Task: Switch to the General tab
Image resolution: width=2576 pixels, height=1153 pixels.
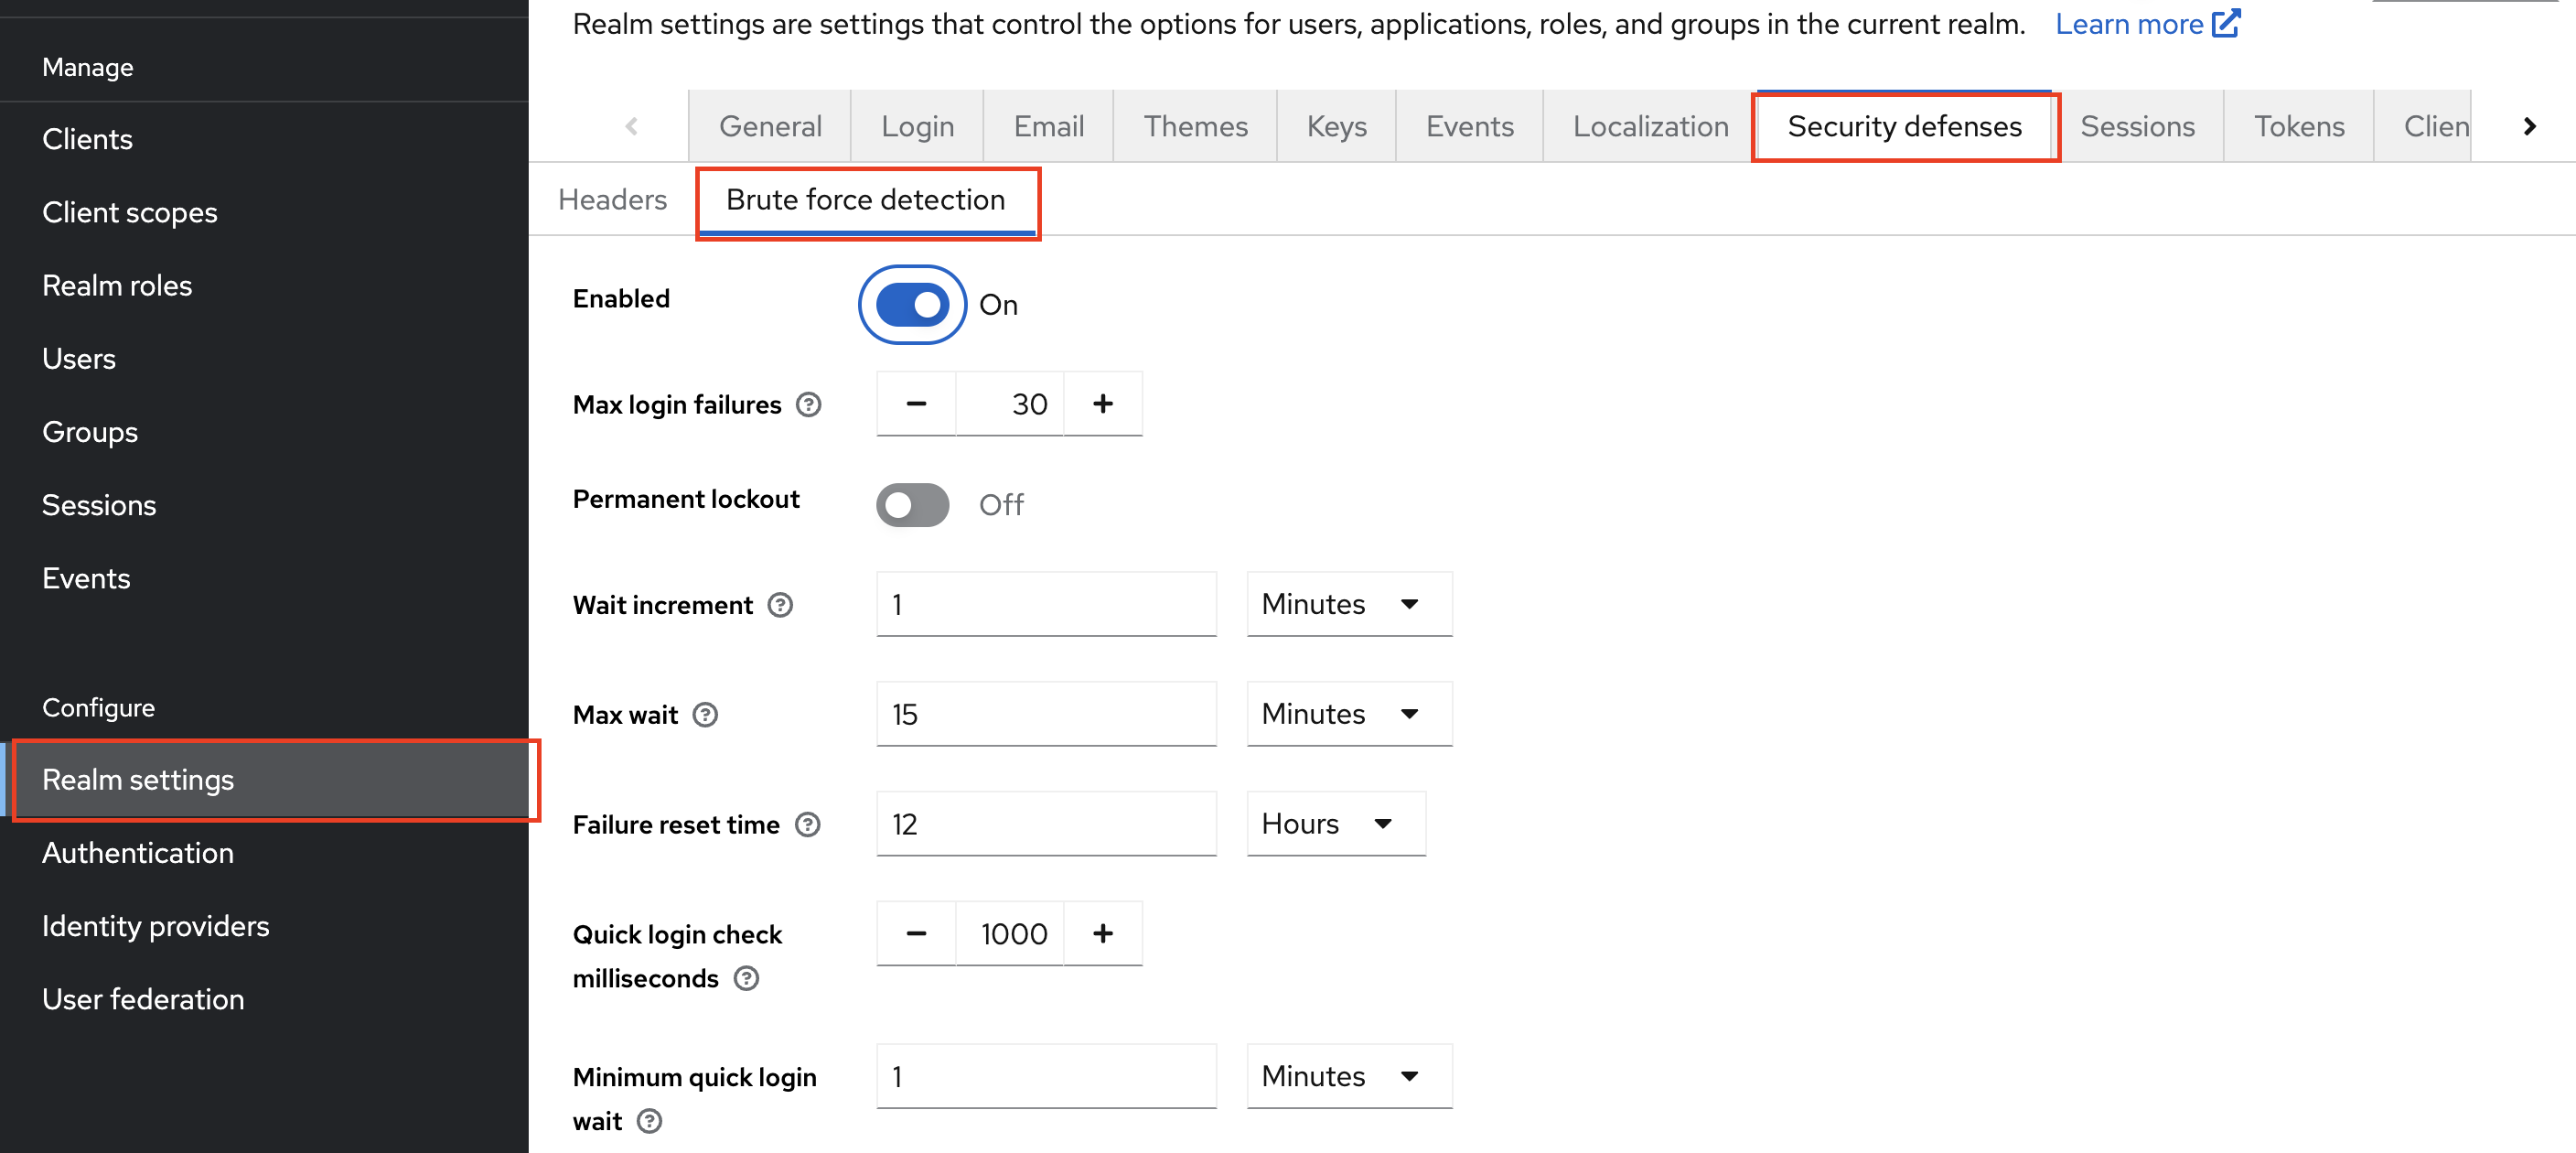Action: 770,126
